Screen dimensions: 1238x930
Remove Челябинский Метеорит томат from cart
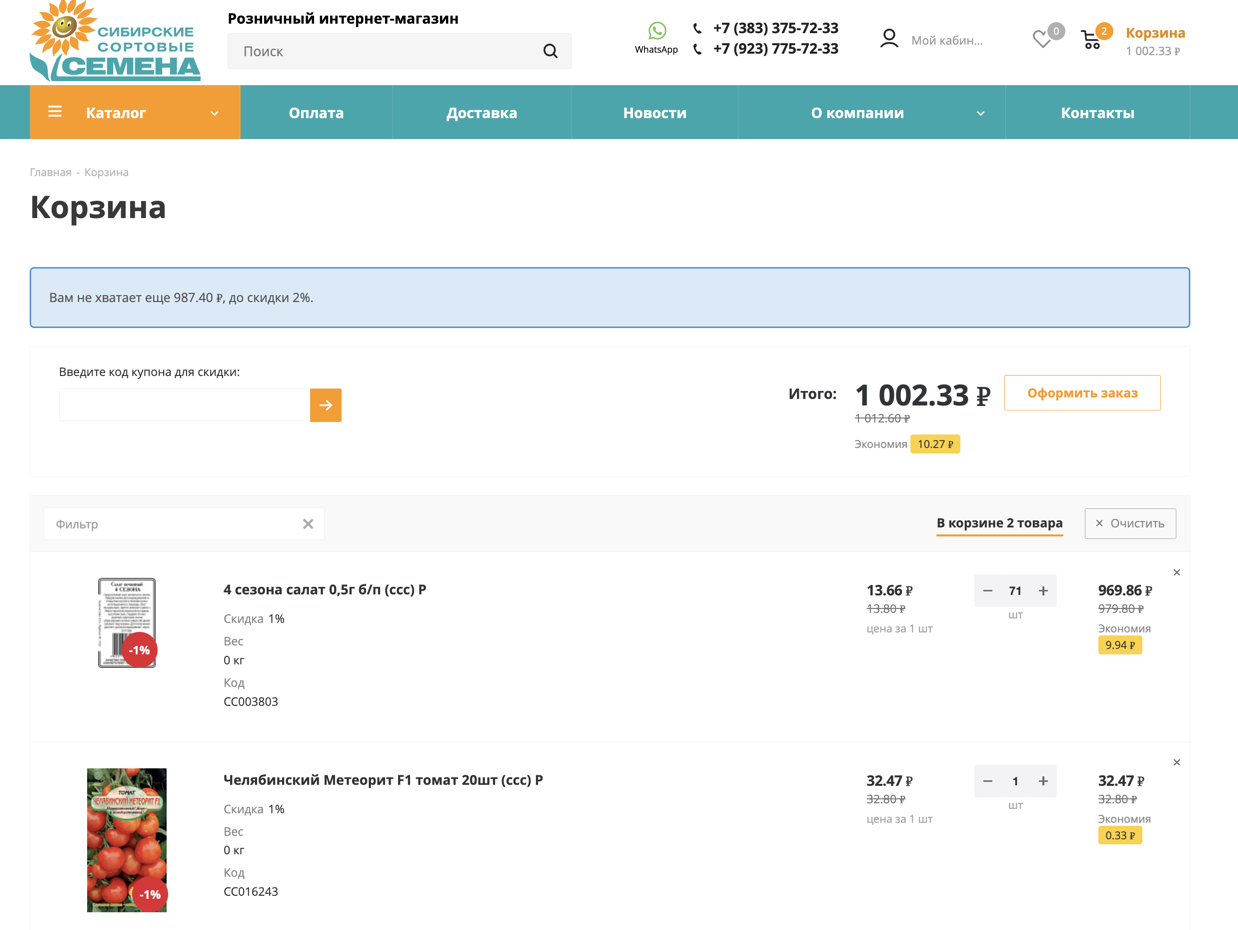coord(1177,763)
